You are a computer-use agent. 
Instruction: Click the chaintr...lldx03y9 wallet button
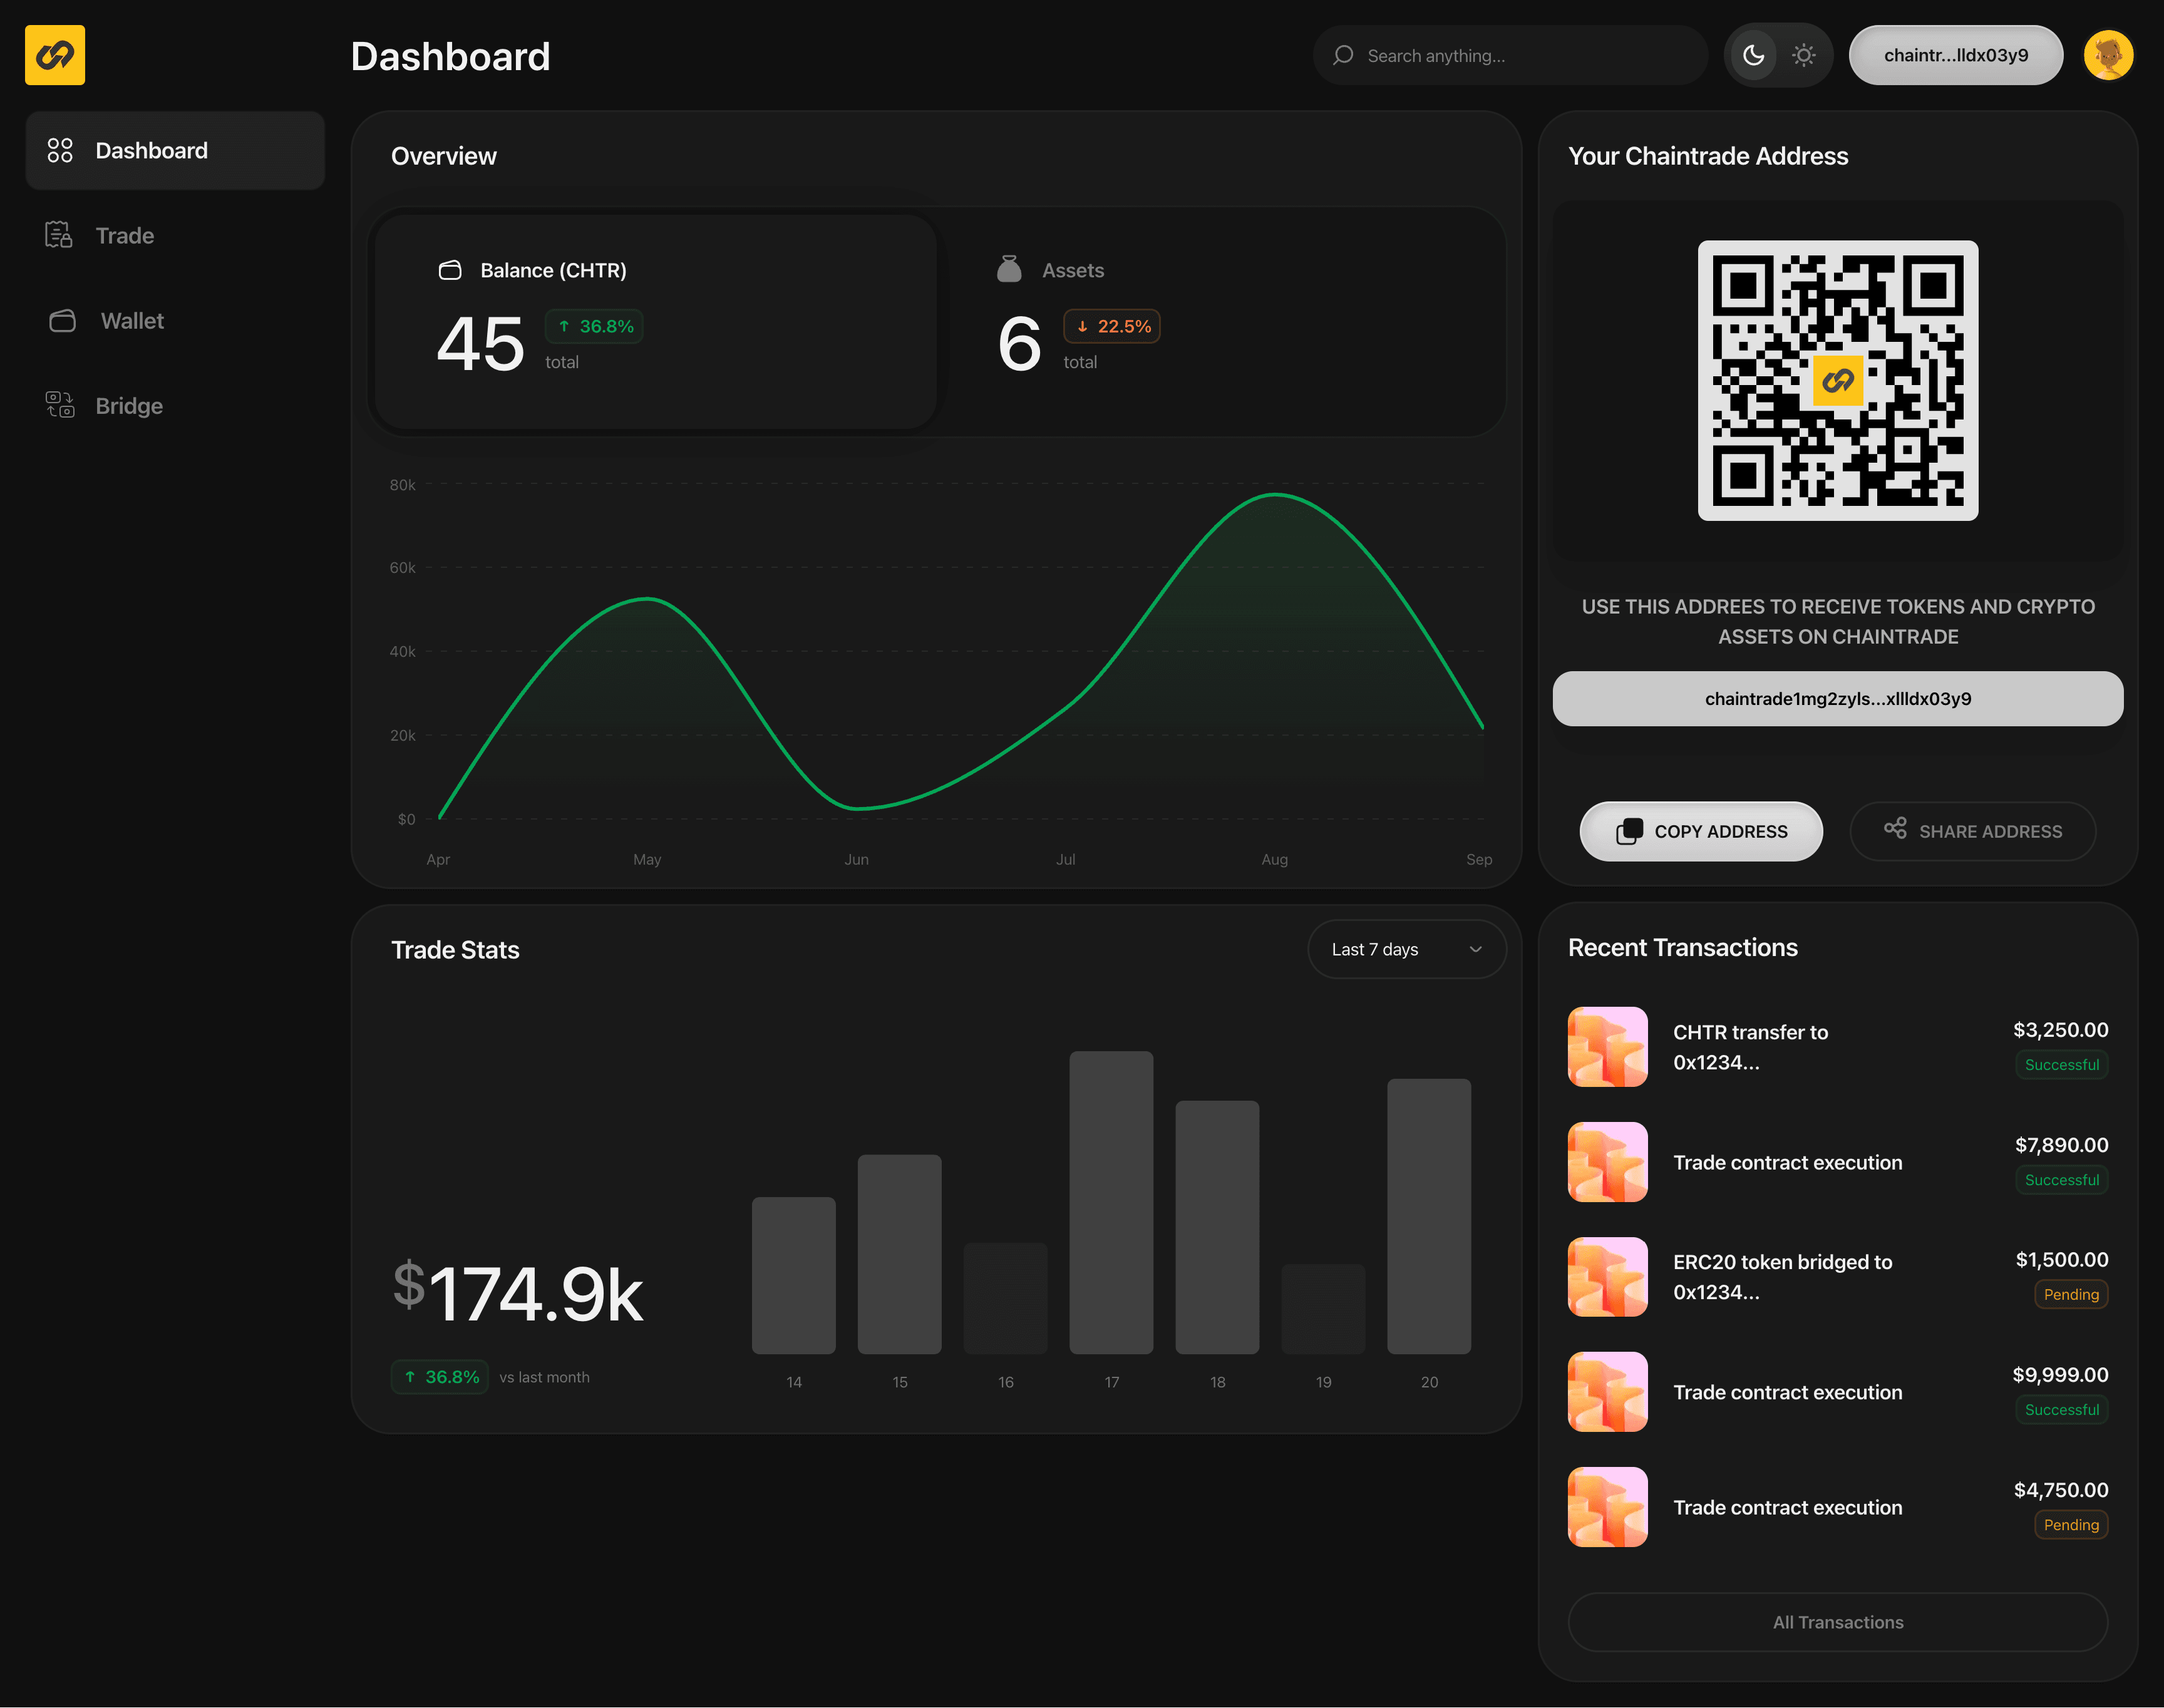[x=1956, y=55]
